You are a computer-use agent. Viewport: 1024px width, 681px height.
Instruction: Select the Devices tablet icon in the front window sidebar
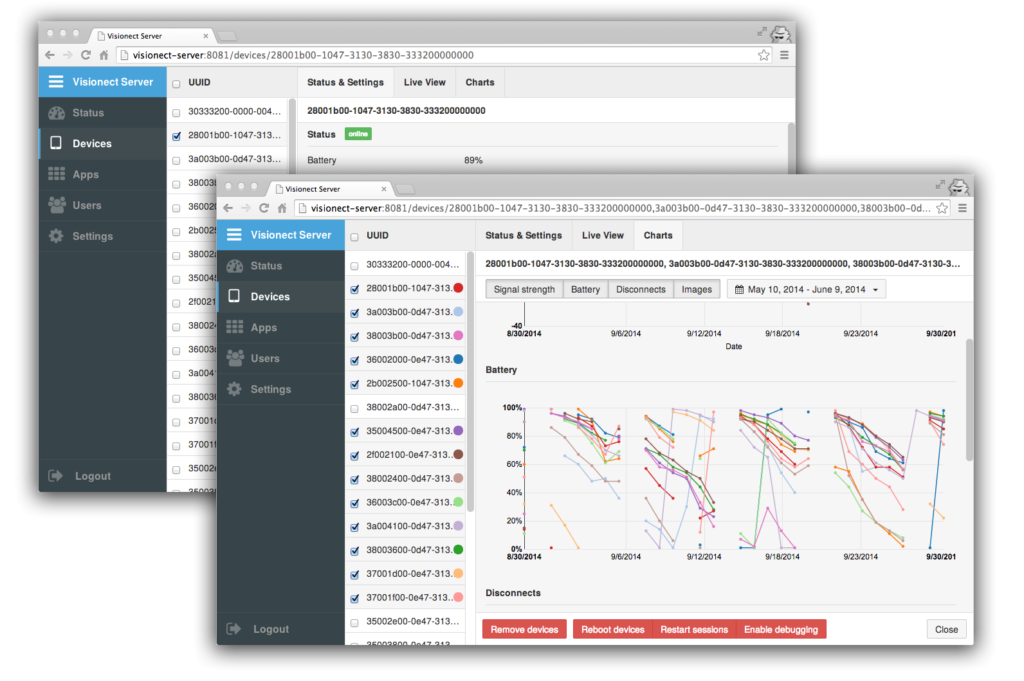234,296
